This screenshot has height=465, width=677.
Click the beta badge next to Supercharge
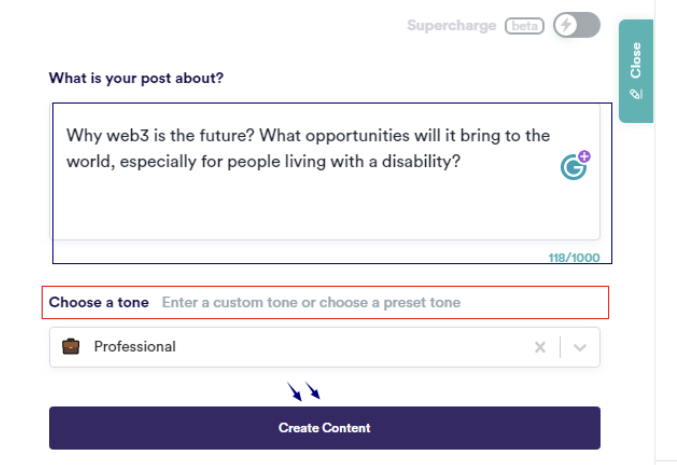(x=524, y=26)
